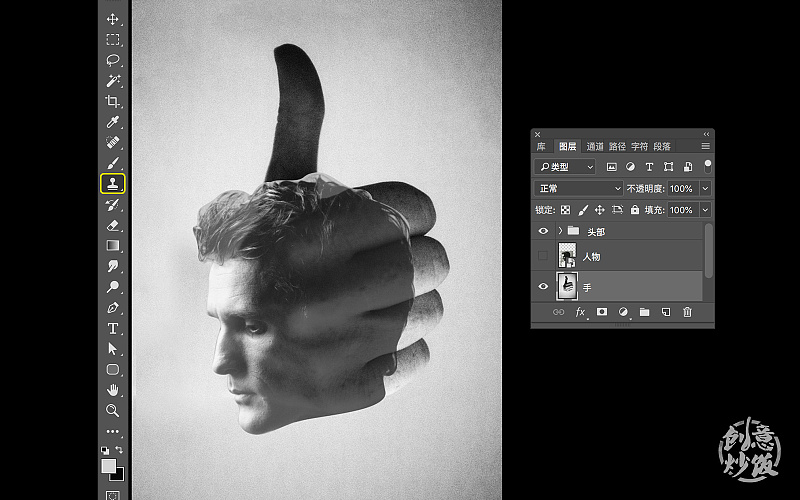Pick the Crop tool
The height and width of the screenshot is (500, 800).
113,101
